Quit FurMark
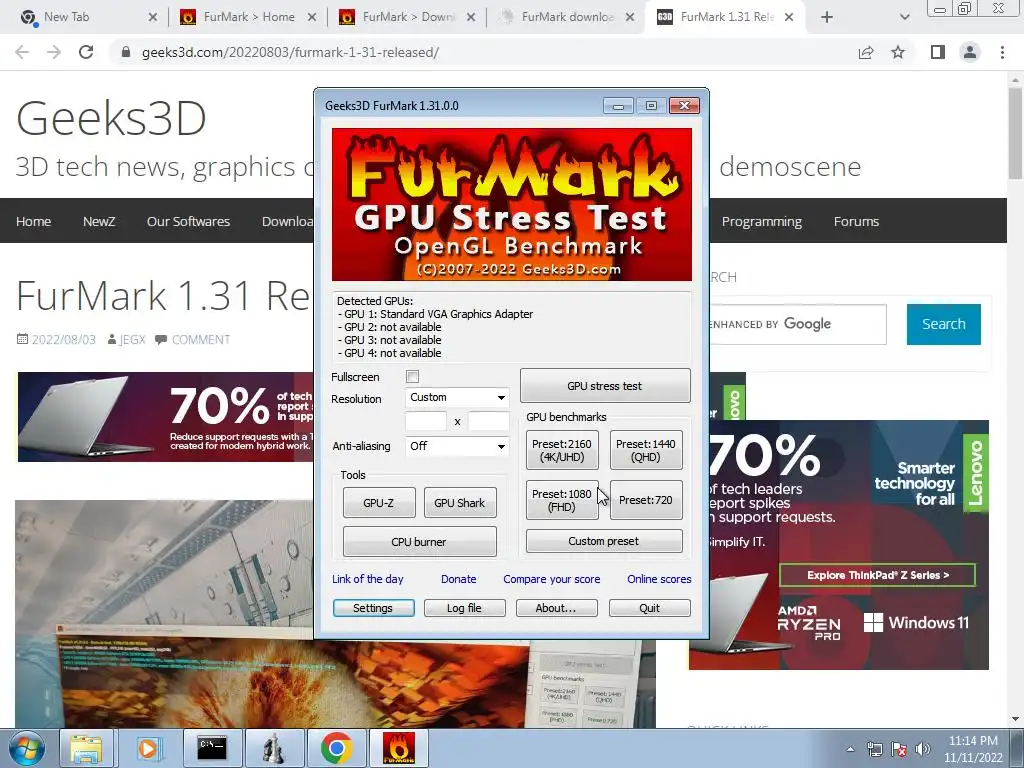 tap(649, 608)
